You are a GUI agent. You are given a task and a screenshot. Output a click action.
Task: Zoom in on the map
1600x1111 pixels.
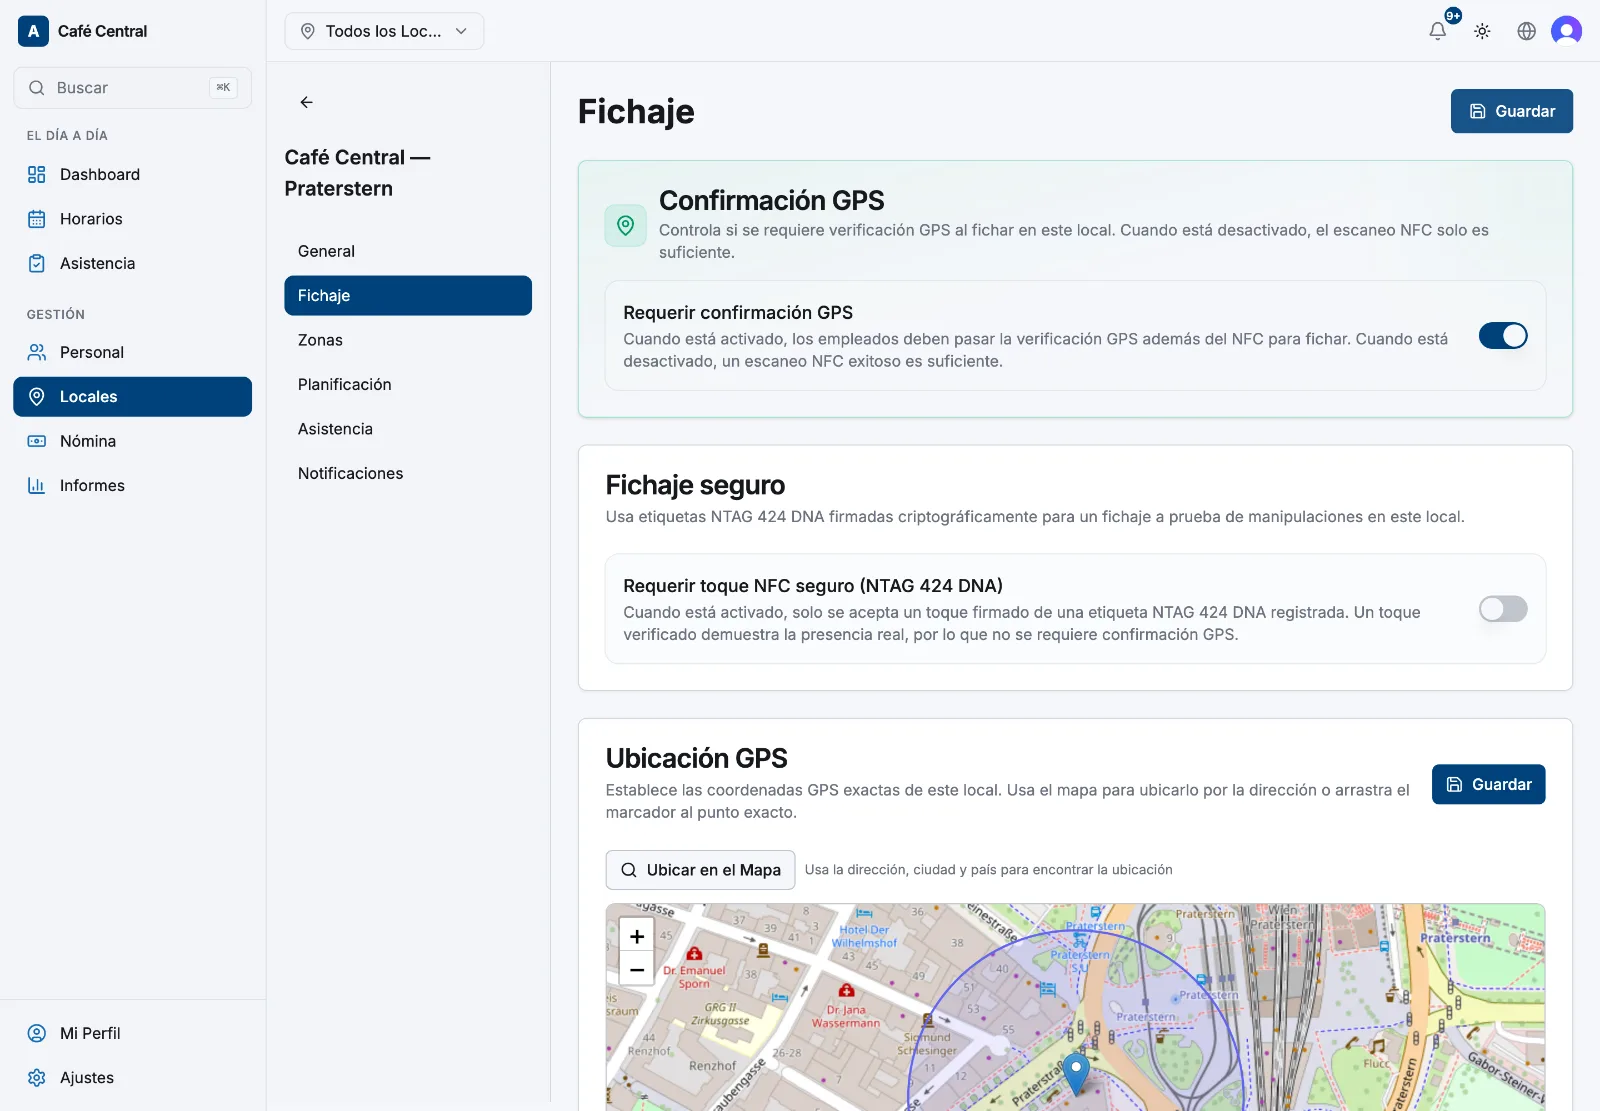pos(637,936)
